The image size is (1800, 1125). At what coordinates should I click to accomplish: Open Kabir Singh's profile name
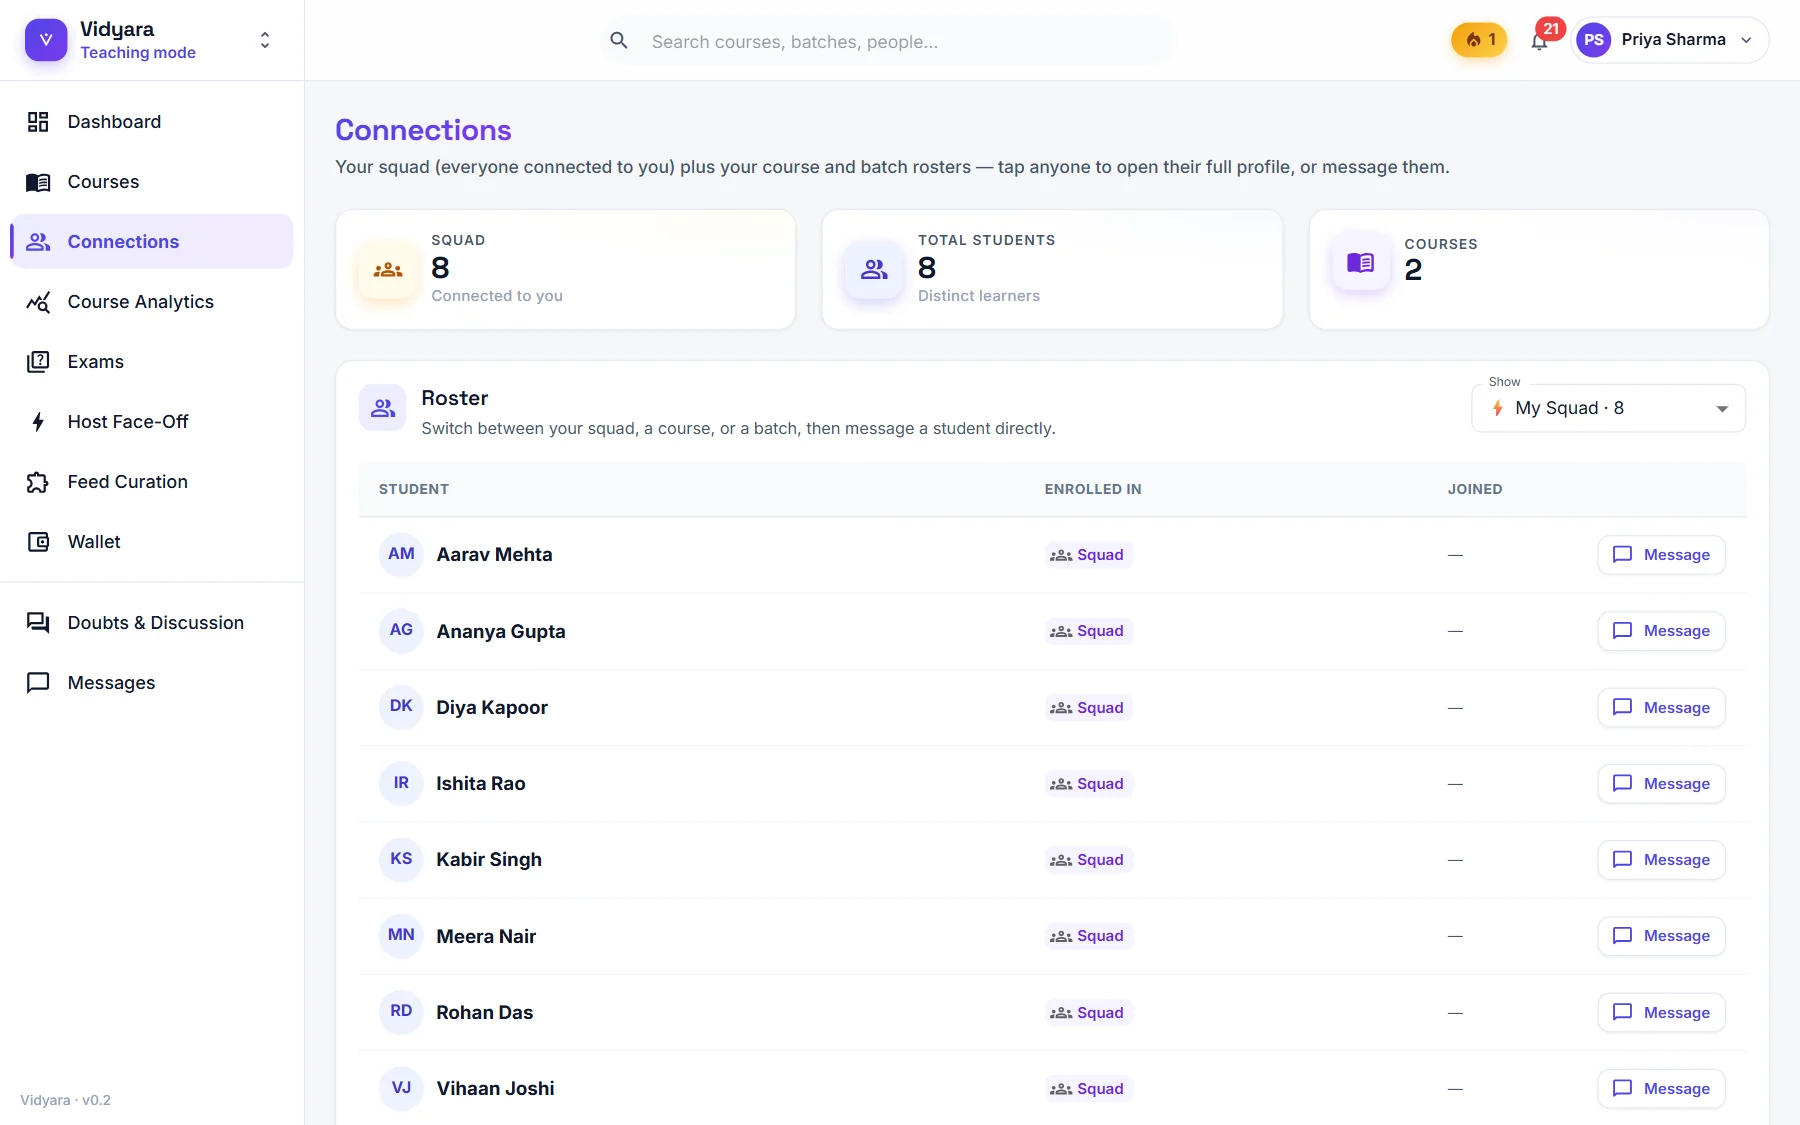pyautogui.click(x=489, y=860)
